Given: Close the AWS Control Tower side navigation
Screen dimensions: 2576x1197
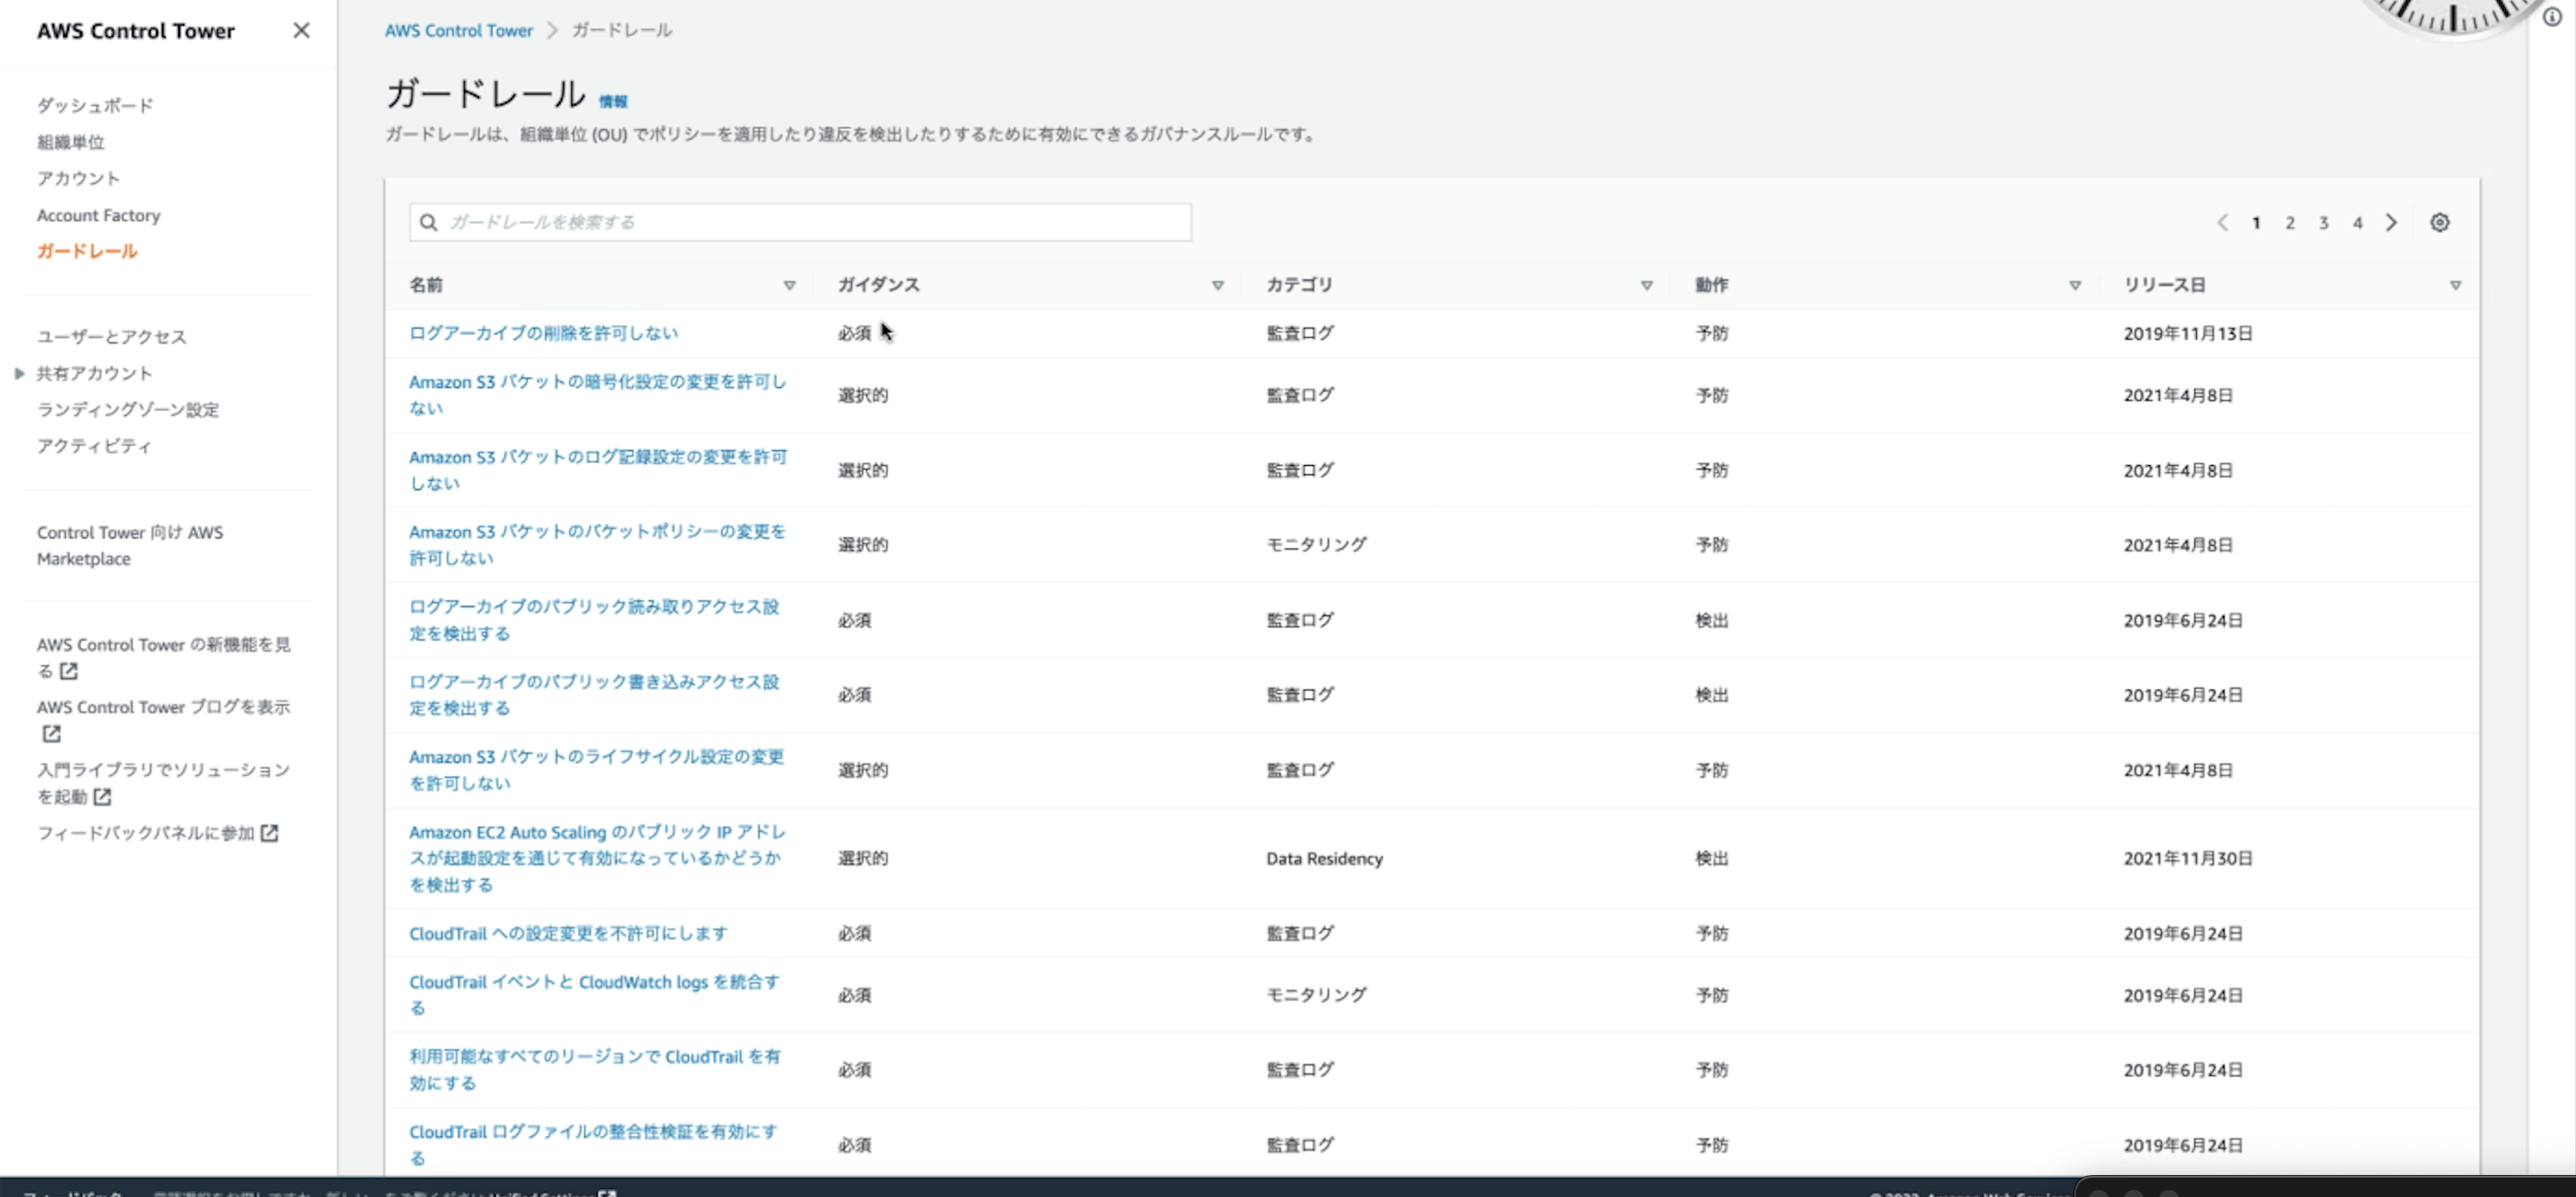Looking at the screenshot, I should 301,31.
